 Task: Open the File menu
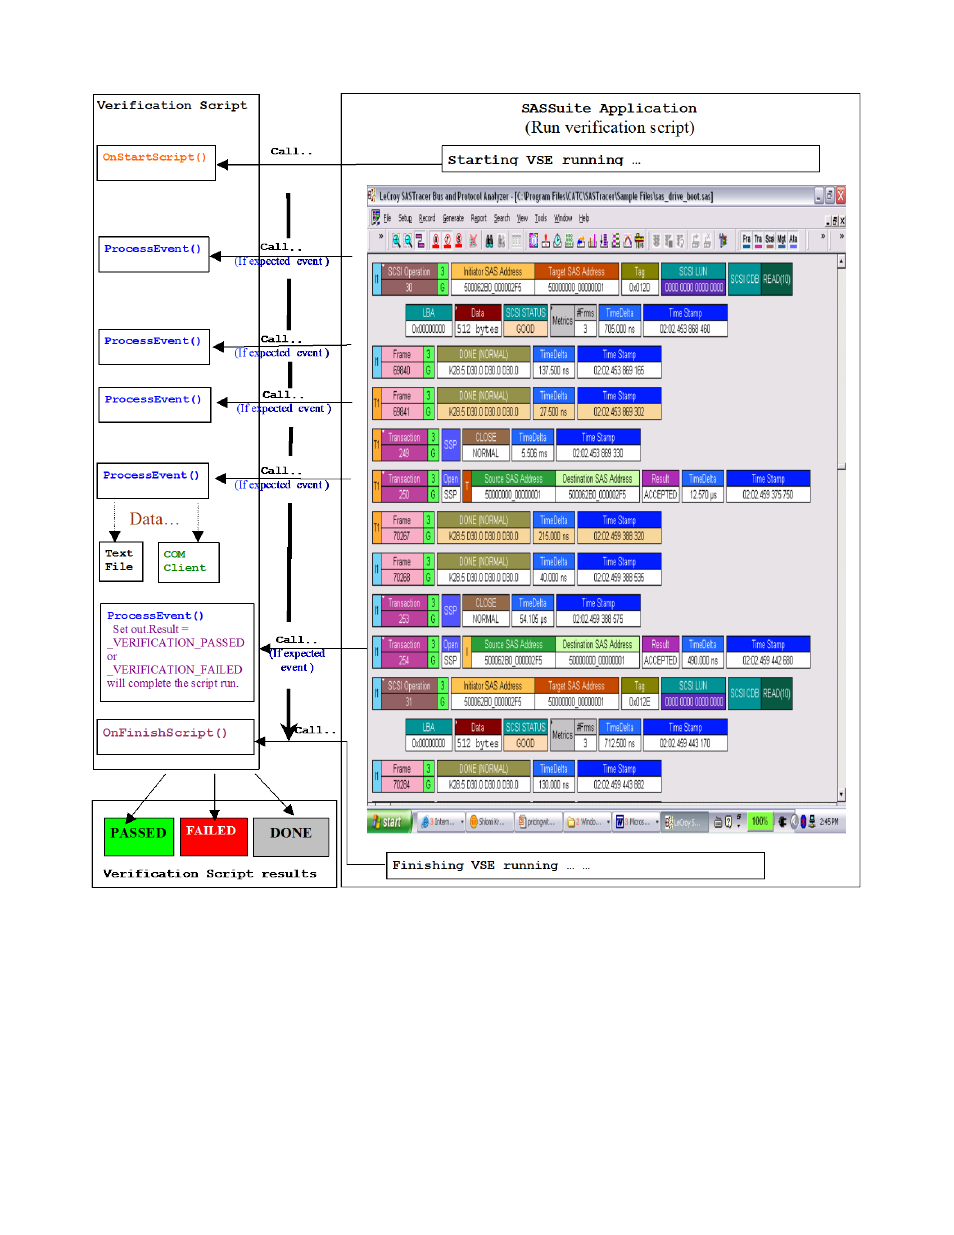point(387,218)
